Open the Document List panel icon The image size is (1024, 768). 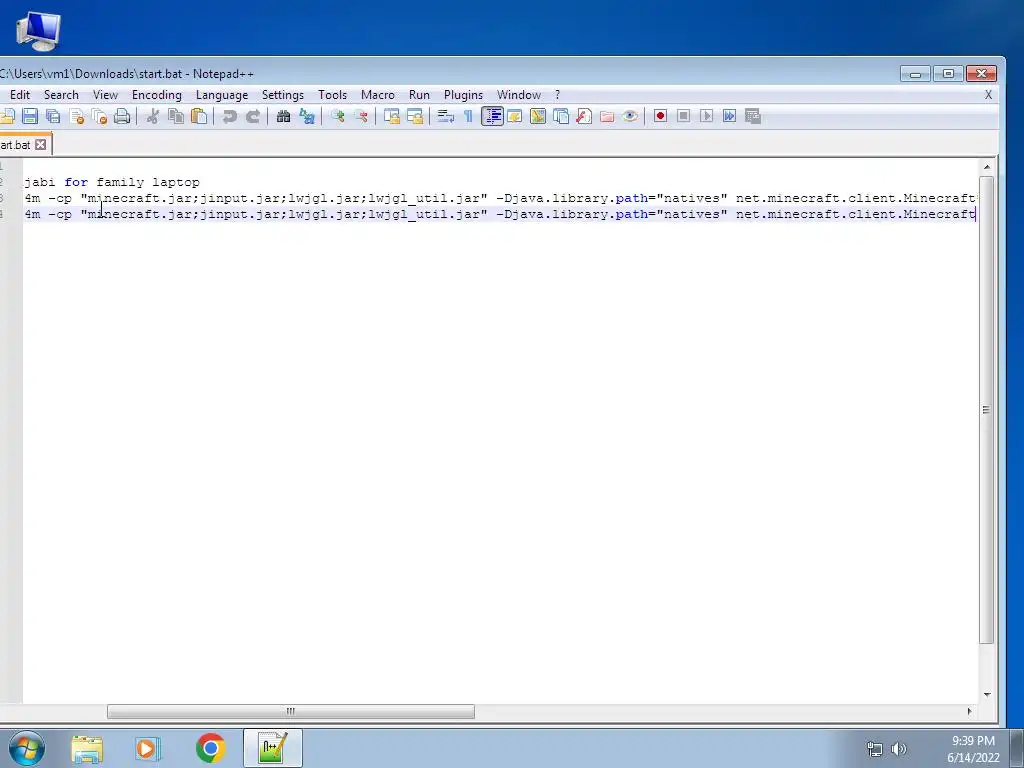[x=561, y=116]
